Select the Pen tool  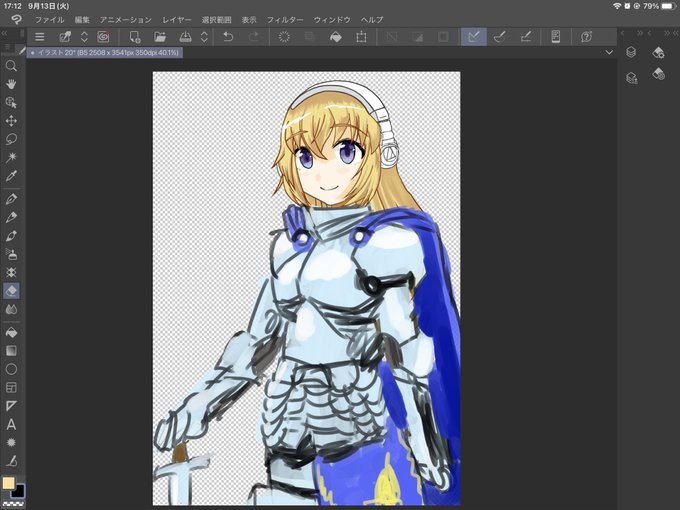point(11,199)
